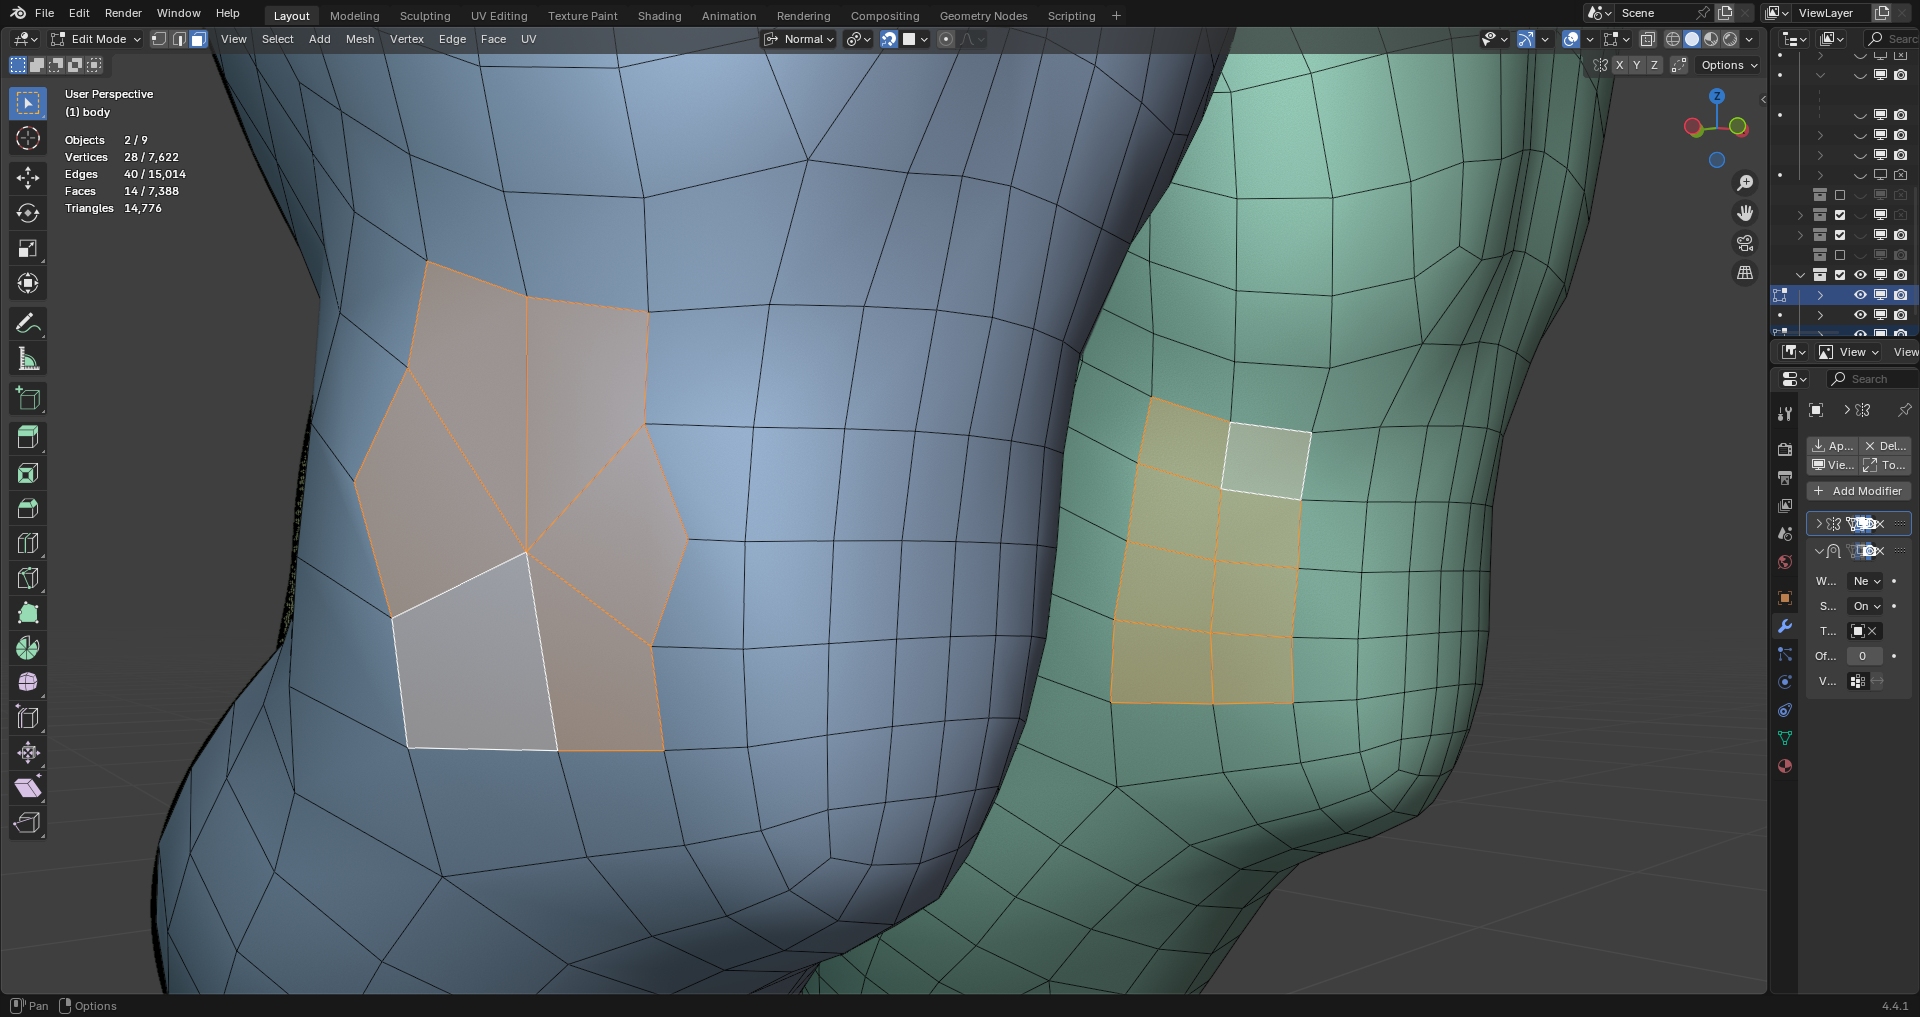Activate the Extrude Region tool
Screen dimensions: 1920x1017
(28, 438)
